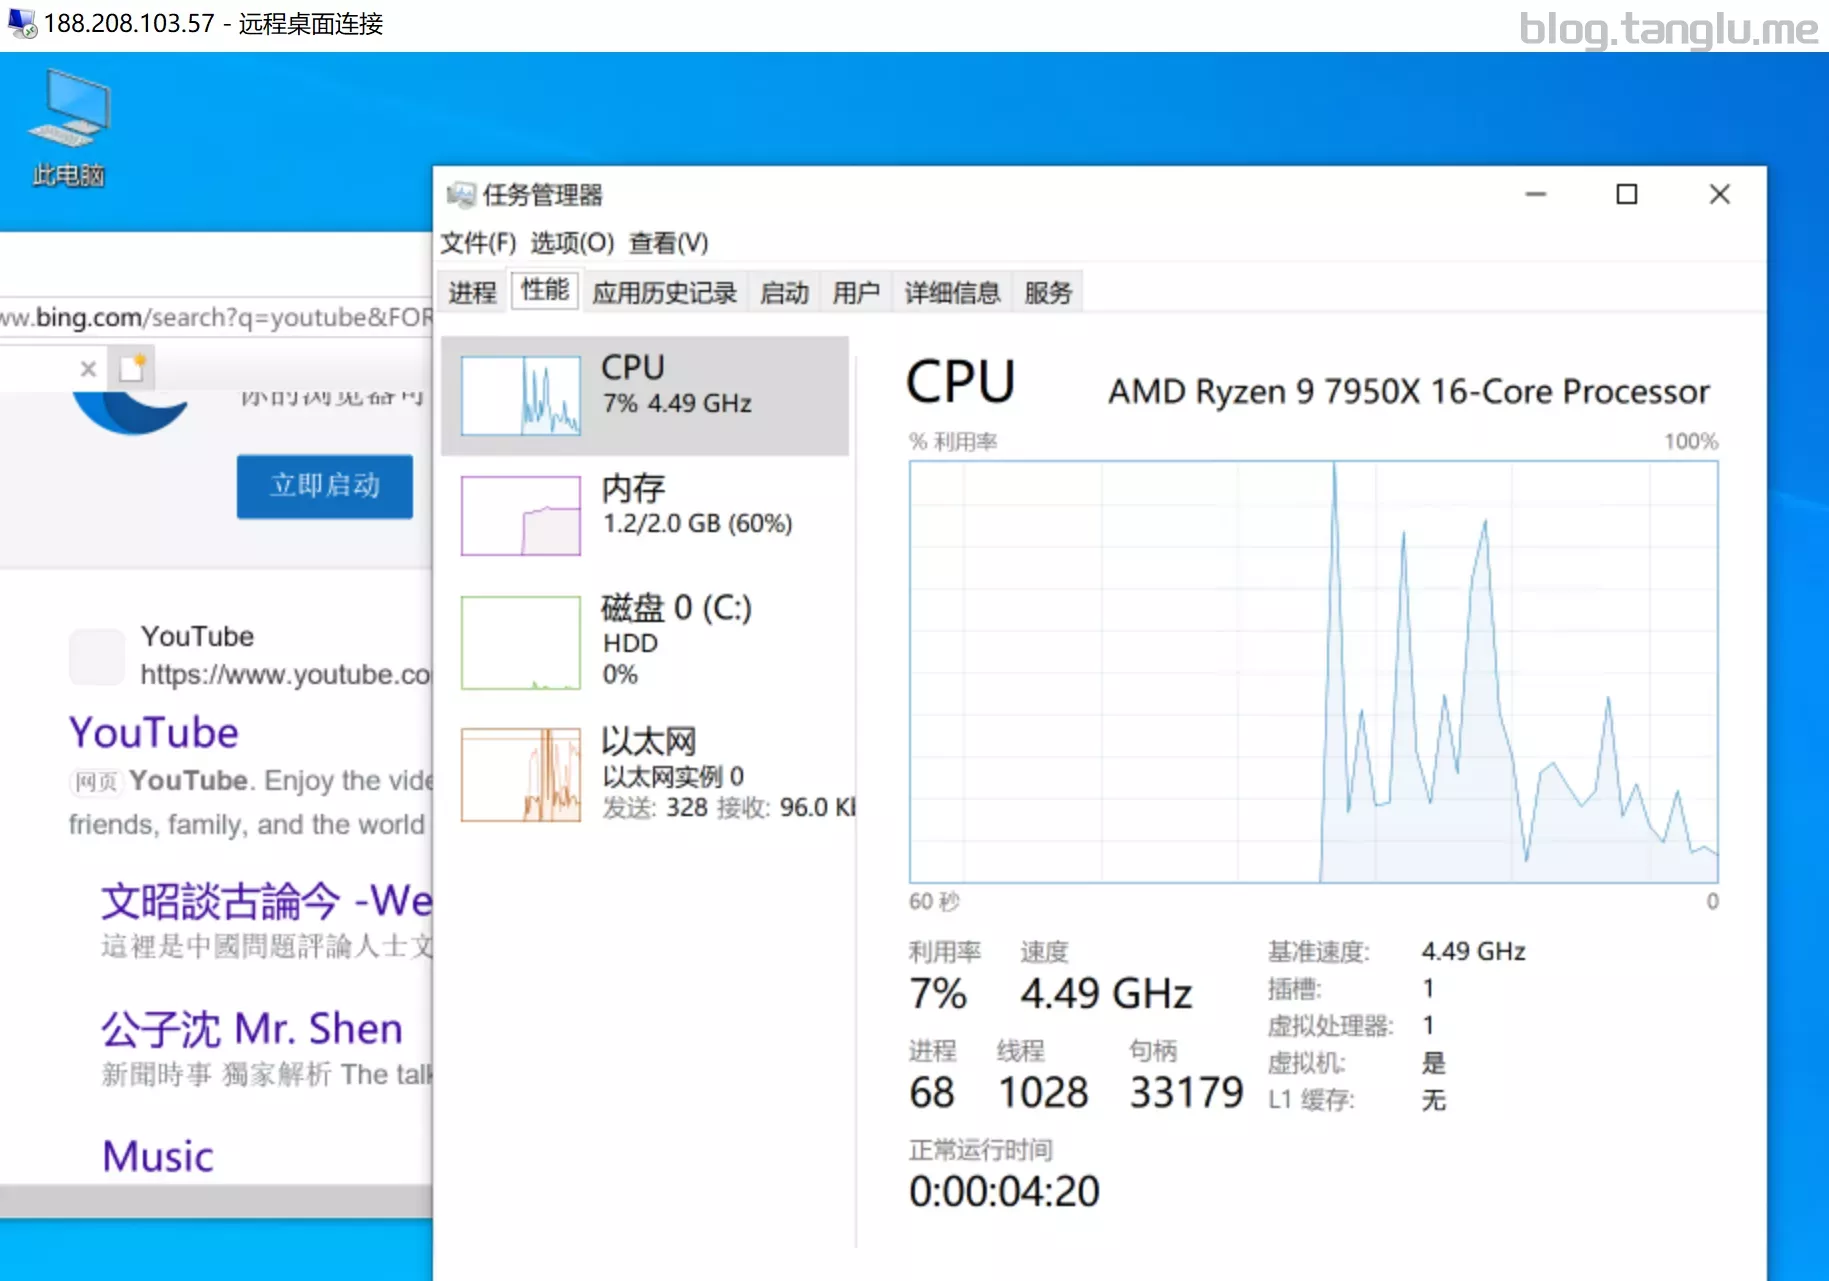Click the browser horizontal scrollbar
This screenshot has height=1281, width=1829.
216,1201
